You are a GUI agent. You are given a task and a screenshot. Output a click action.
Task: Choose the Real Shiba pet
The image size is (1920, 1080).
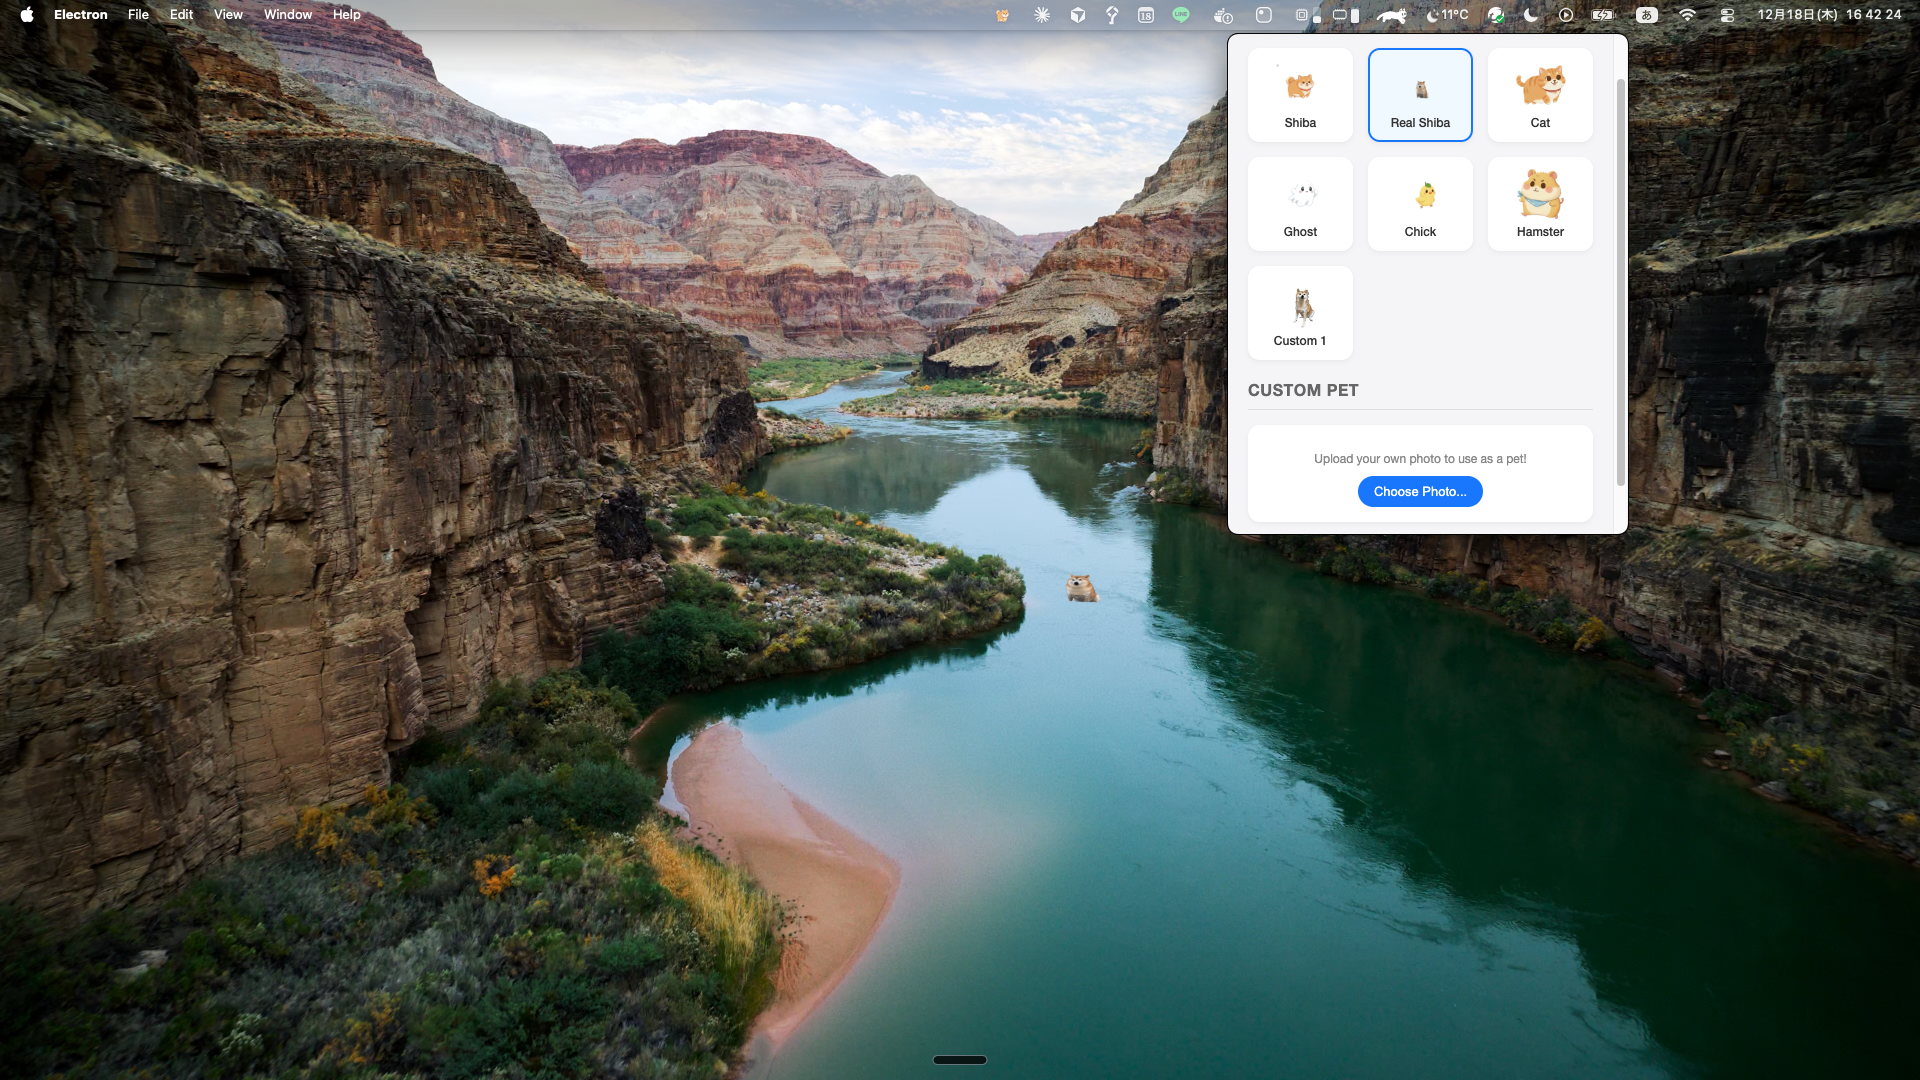point(1420,95)
